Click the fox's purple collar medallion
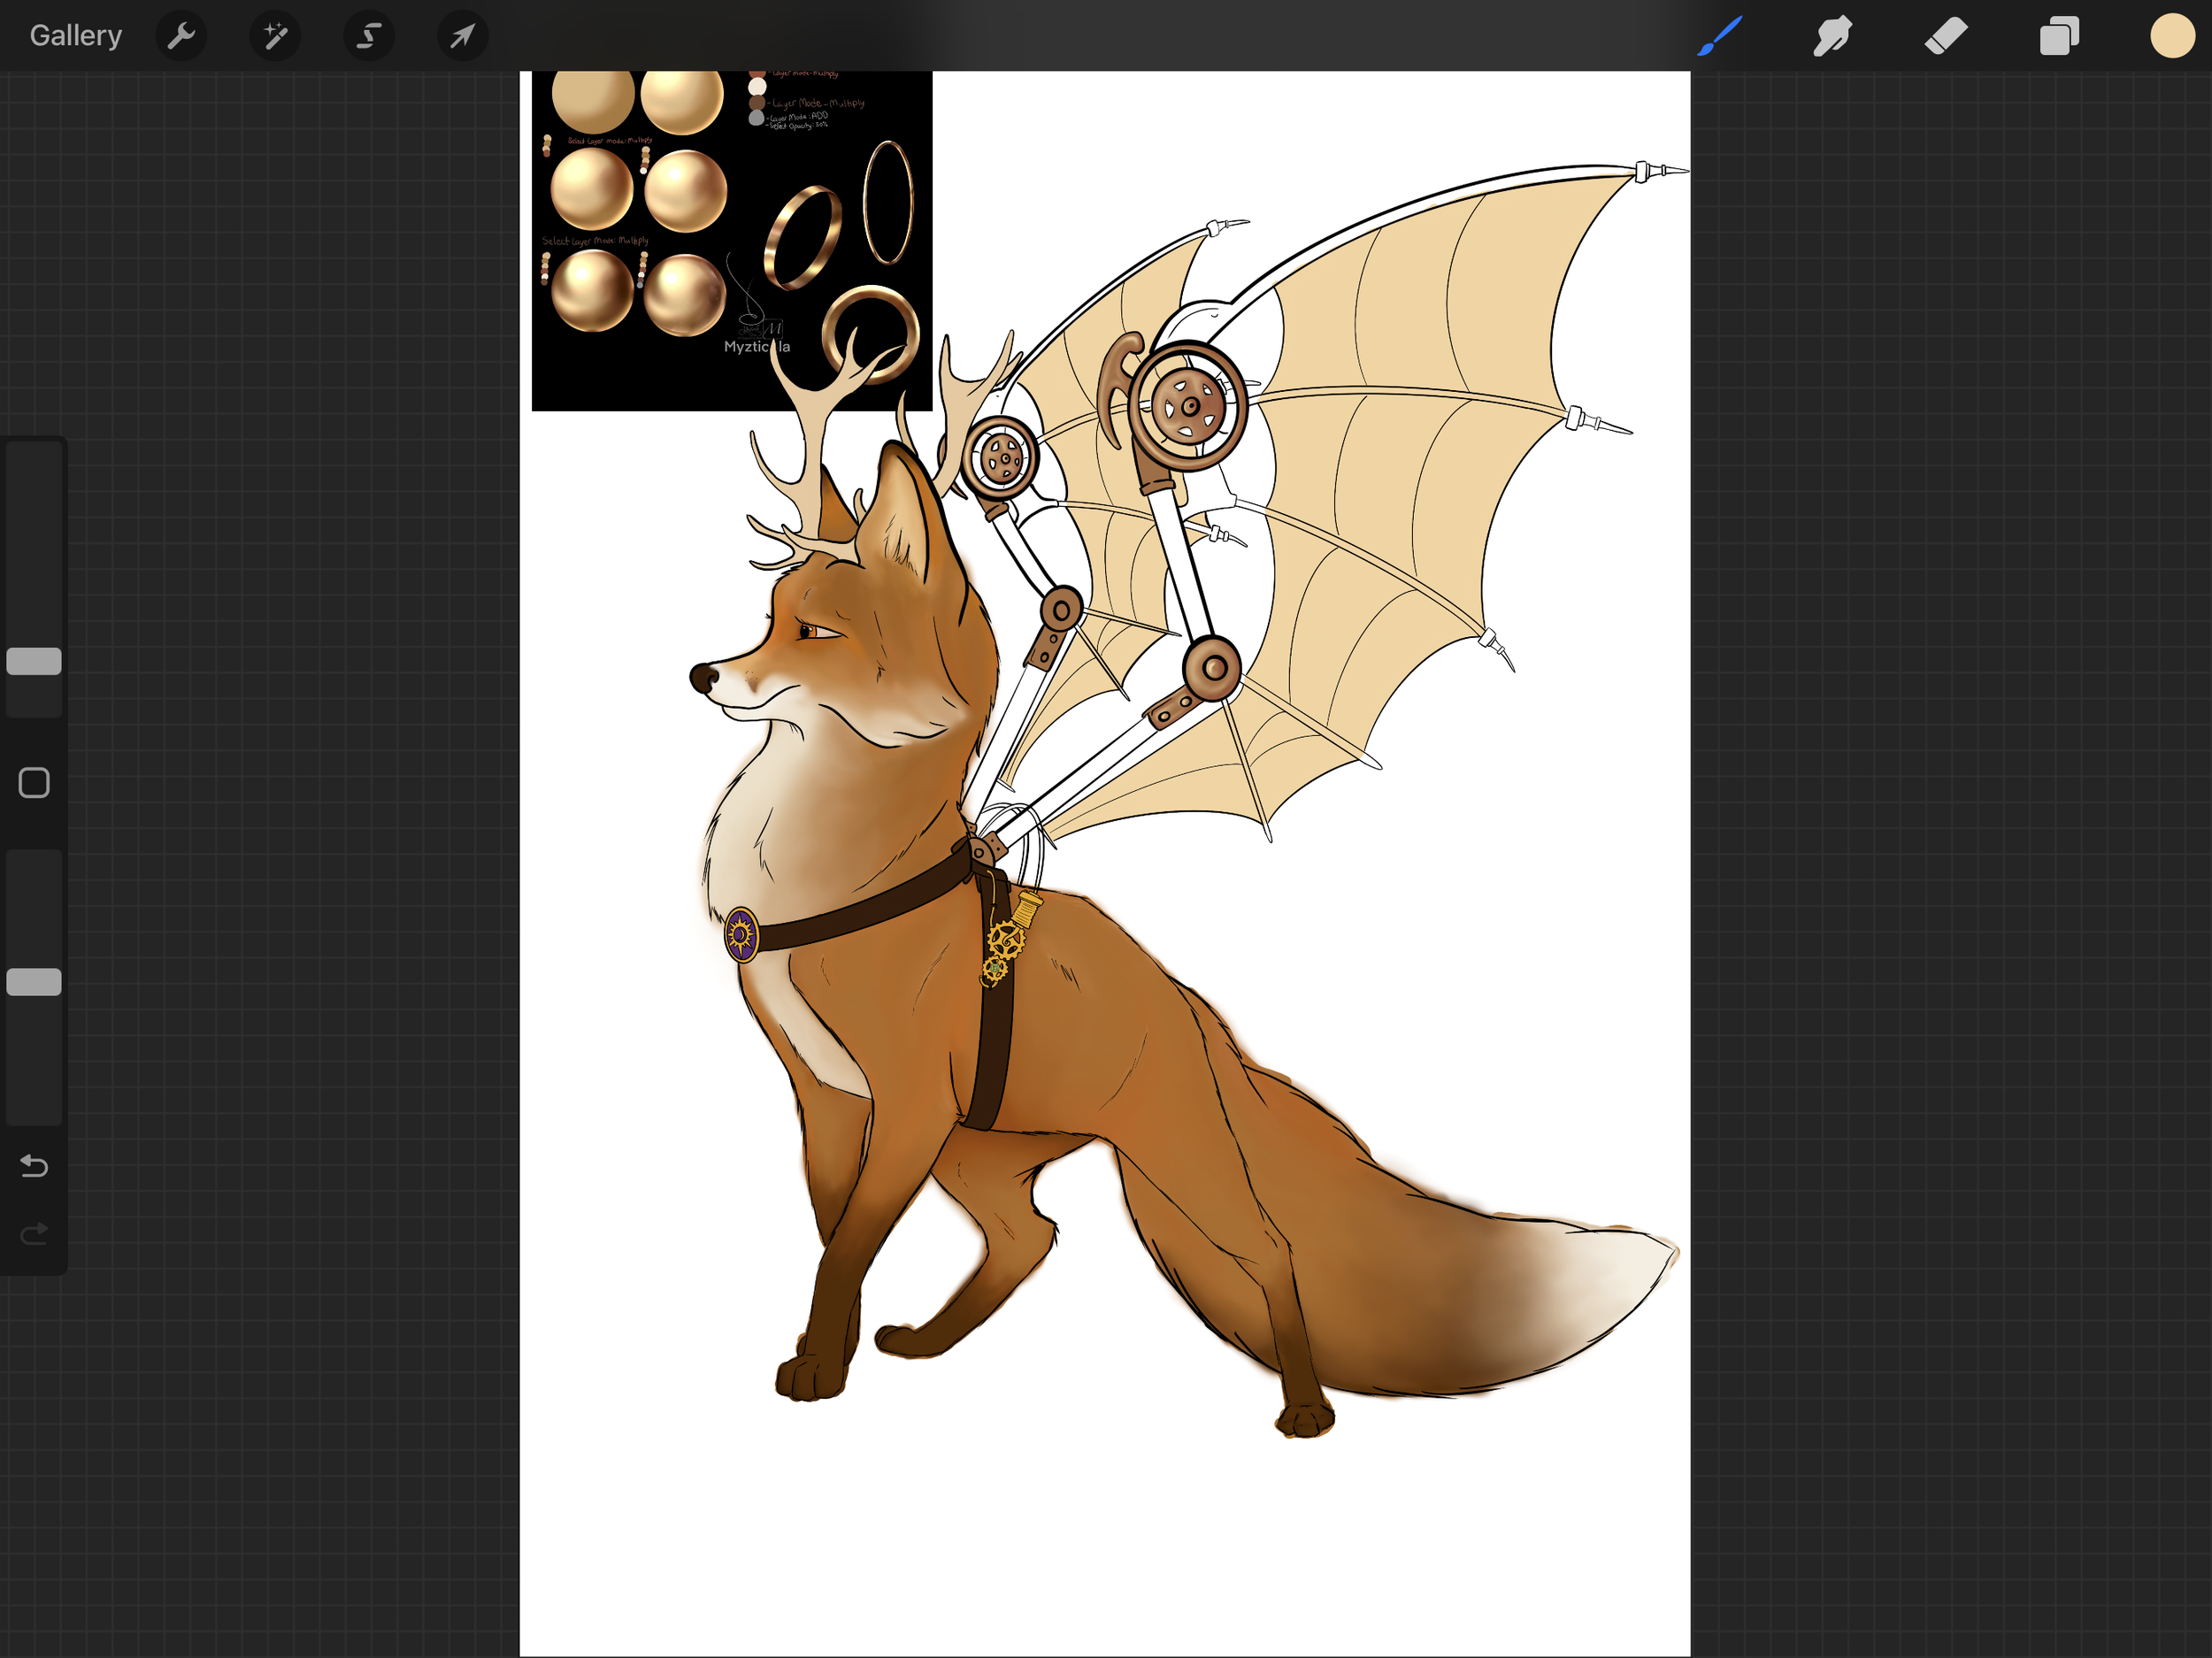2212x1658 pixels. tap(741, 934)
